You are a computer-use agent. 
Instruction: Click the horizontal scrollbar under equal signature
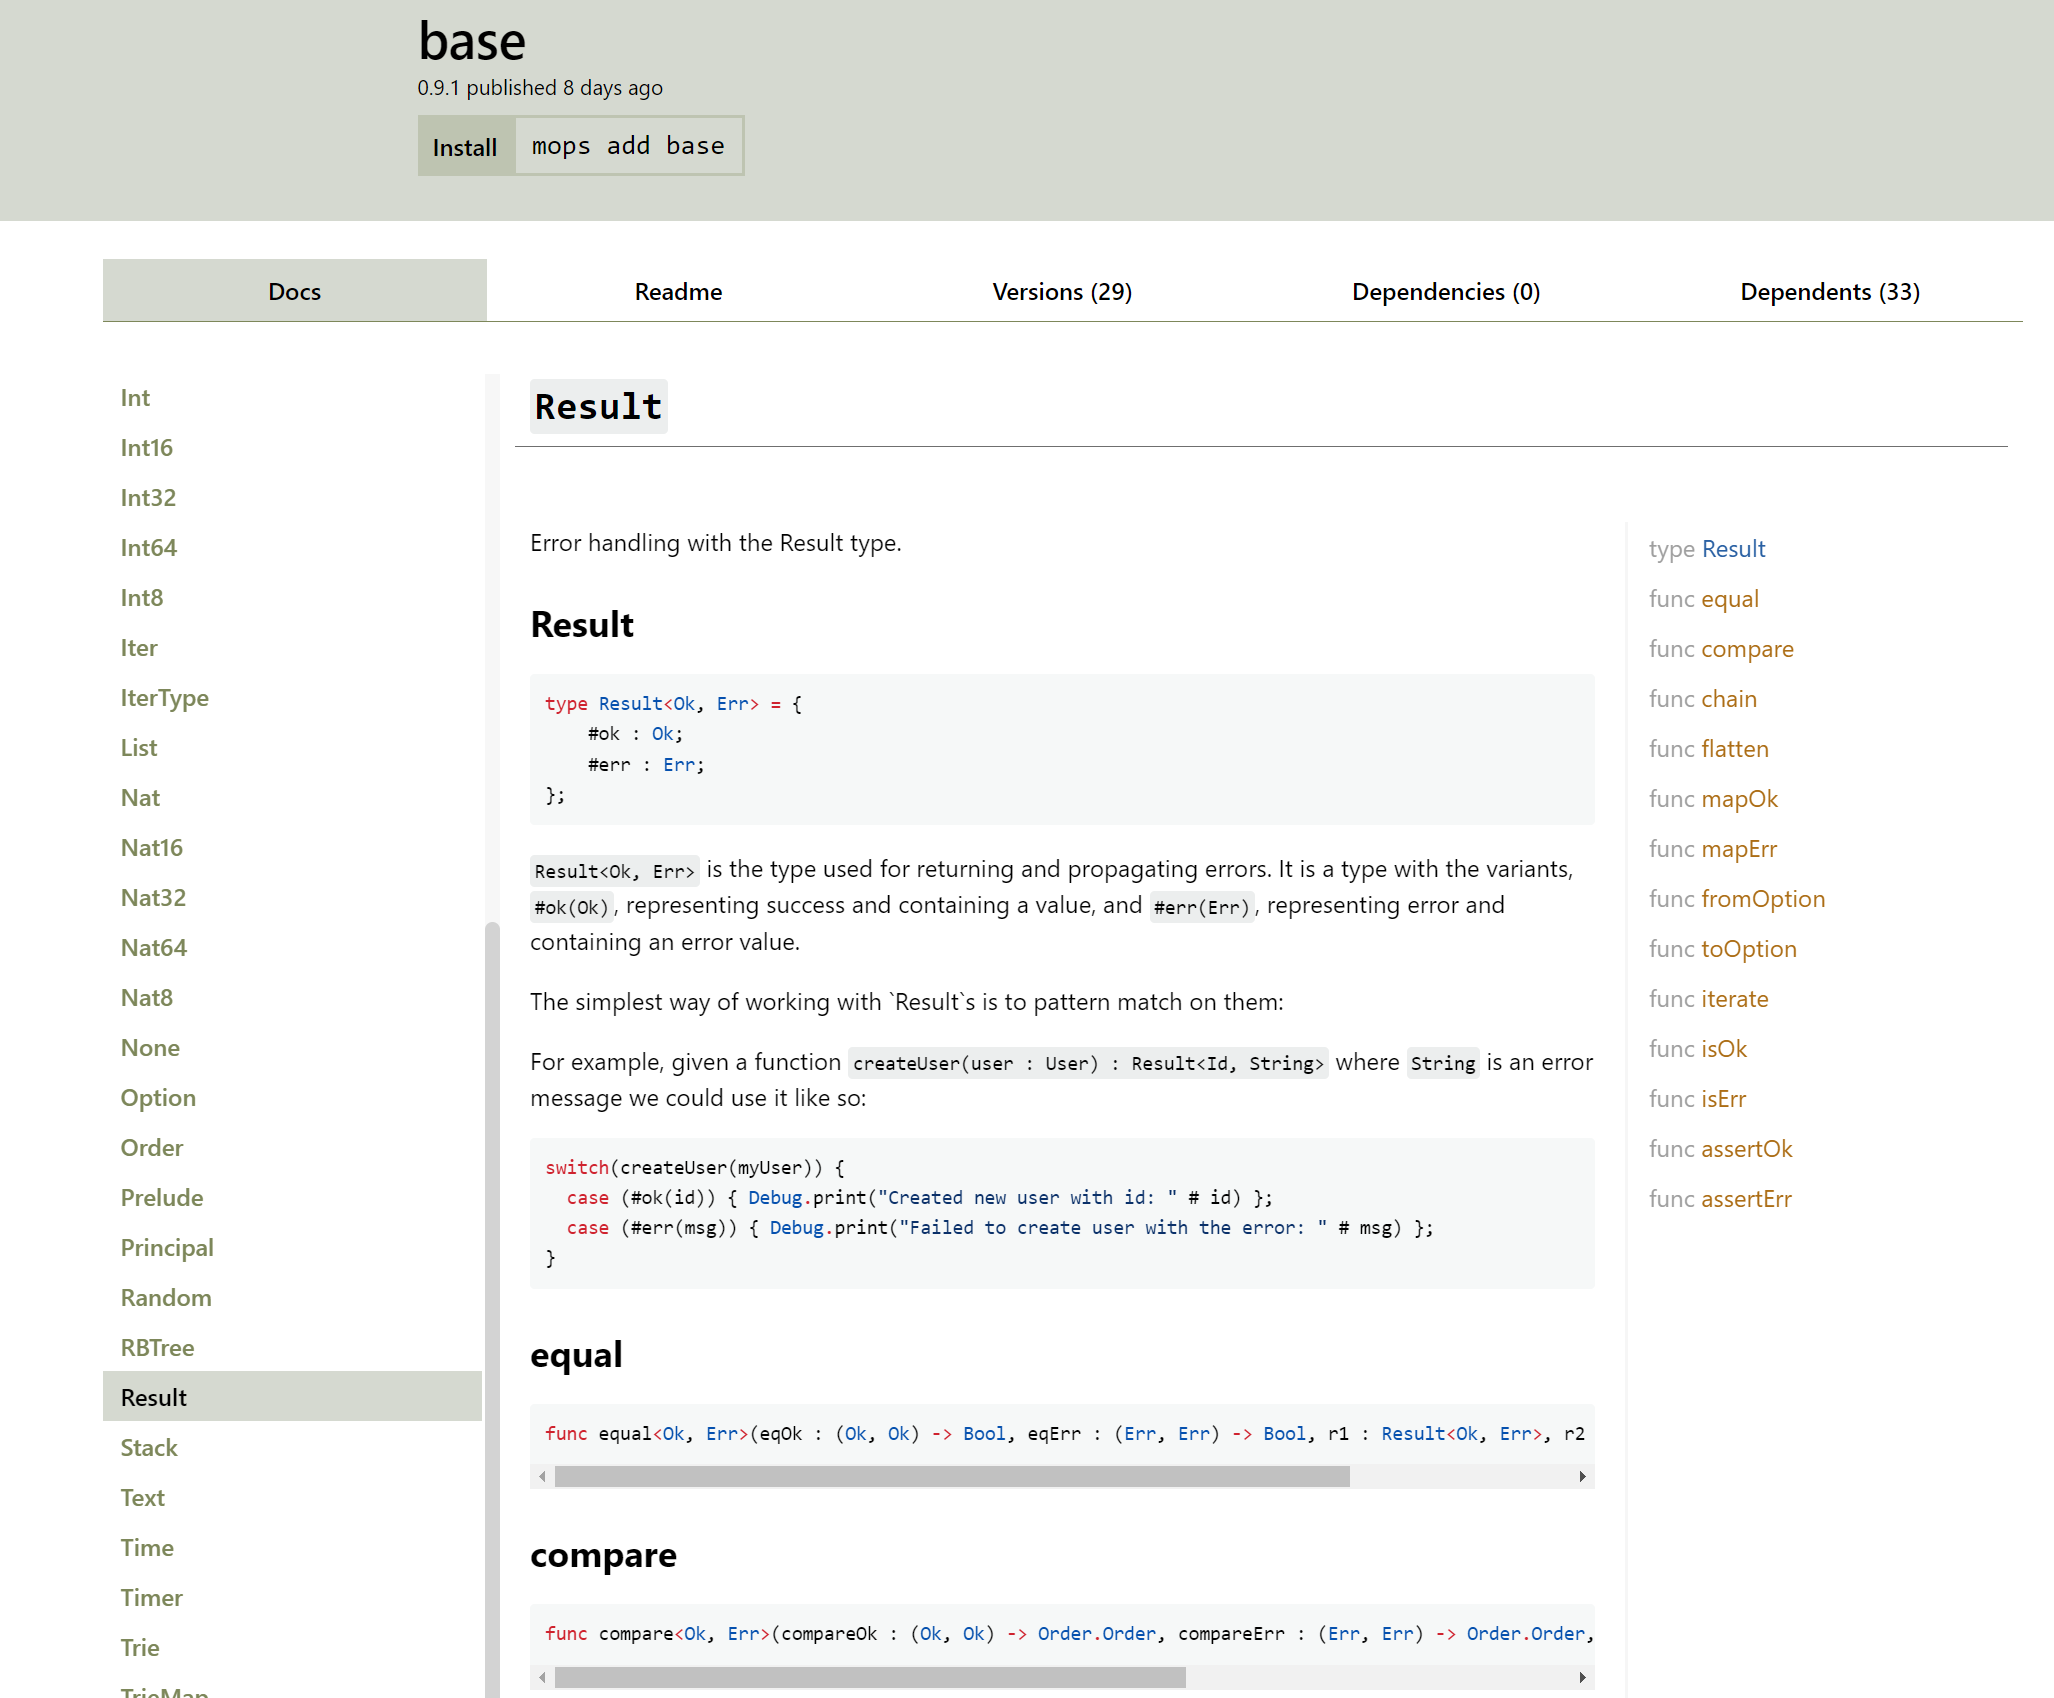pos(951,1477)
